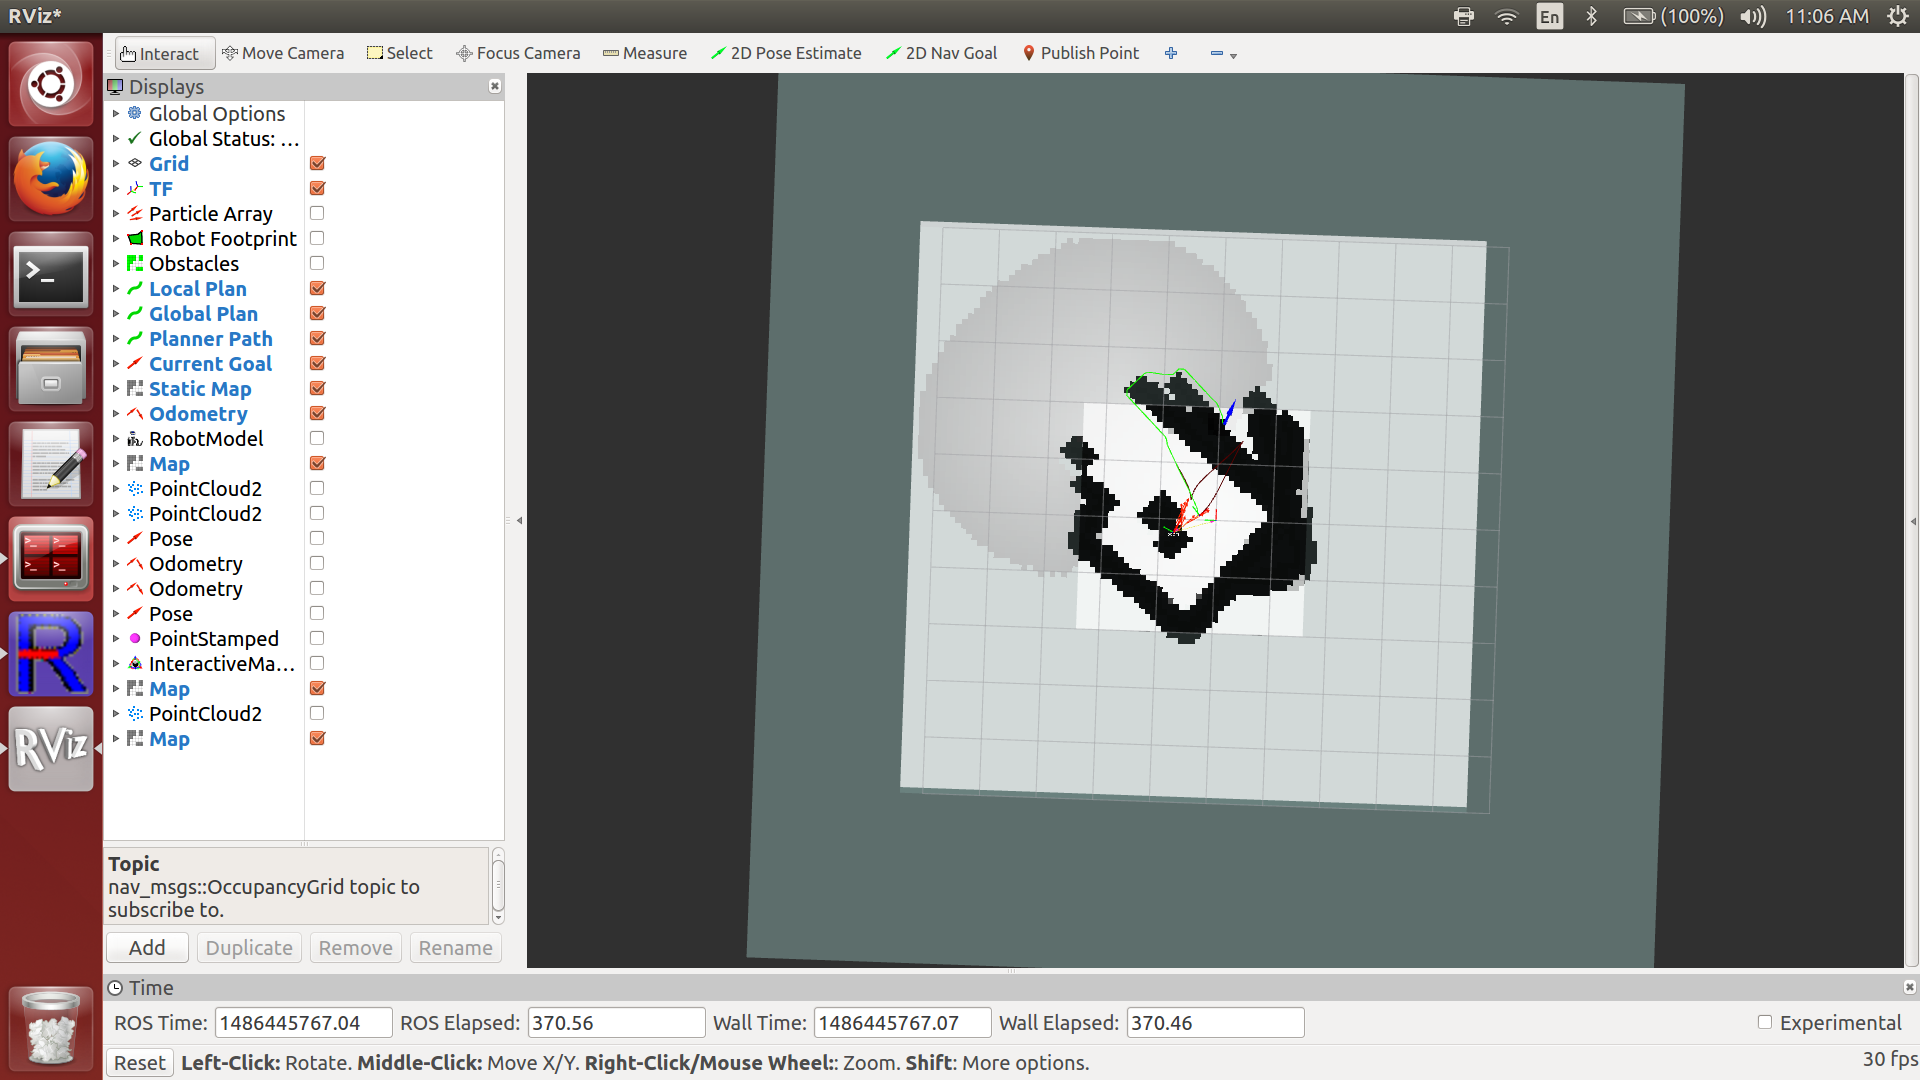
Task: Open the Files manager dock icon
Action: tap(50, 369)
